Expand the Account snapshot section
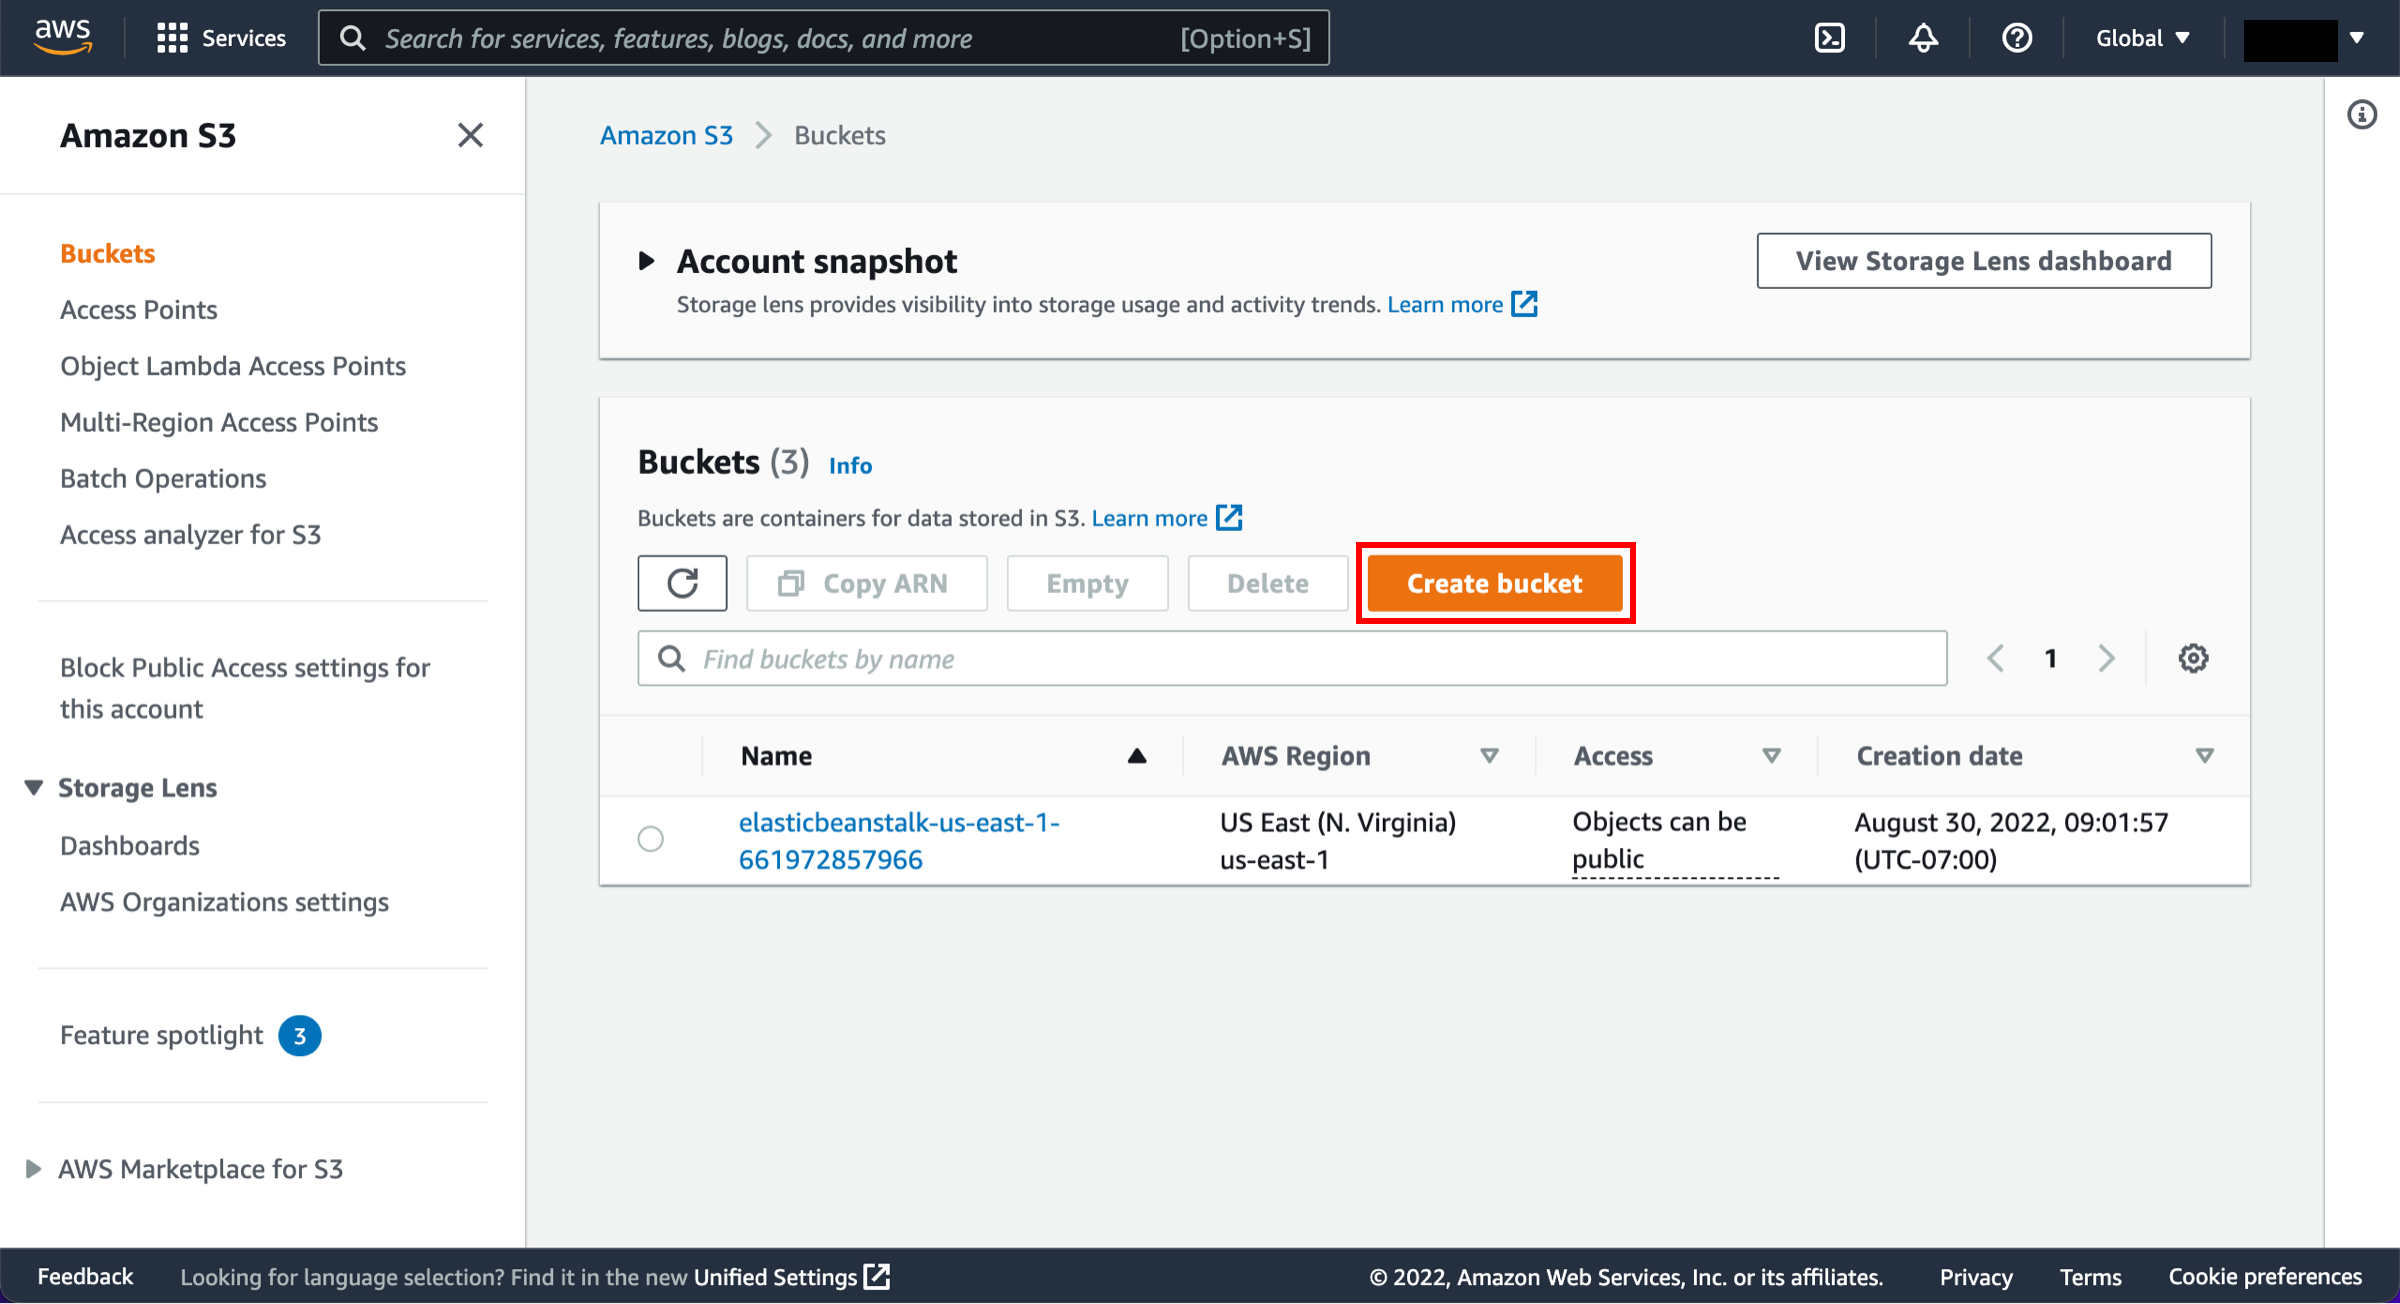2400x1304 pixels. tap(647, 261)
